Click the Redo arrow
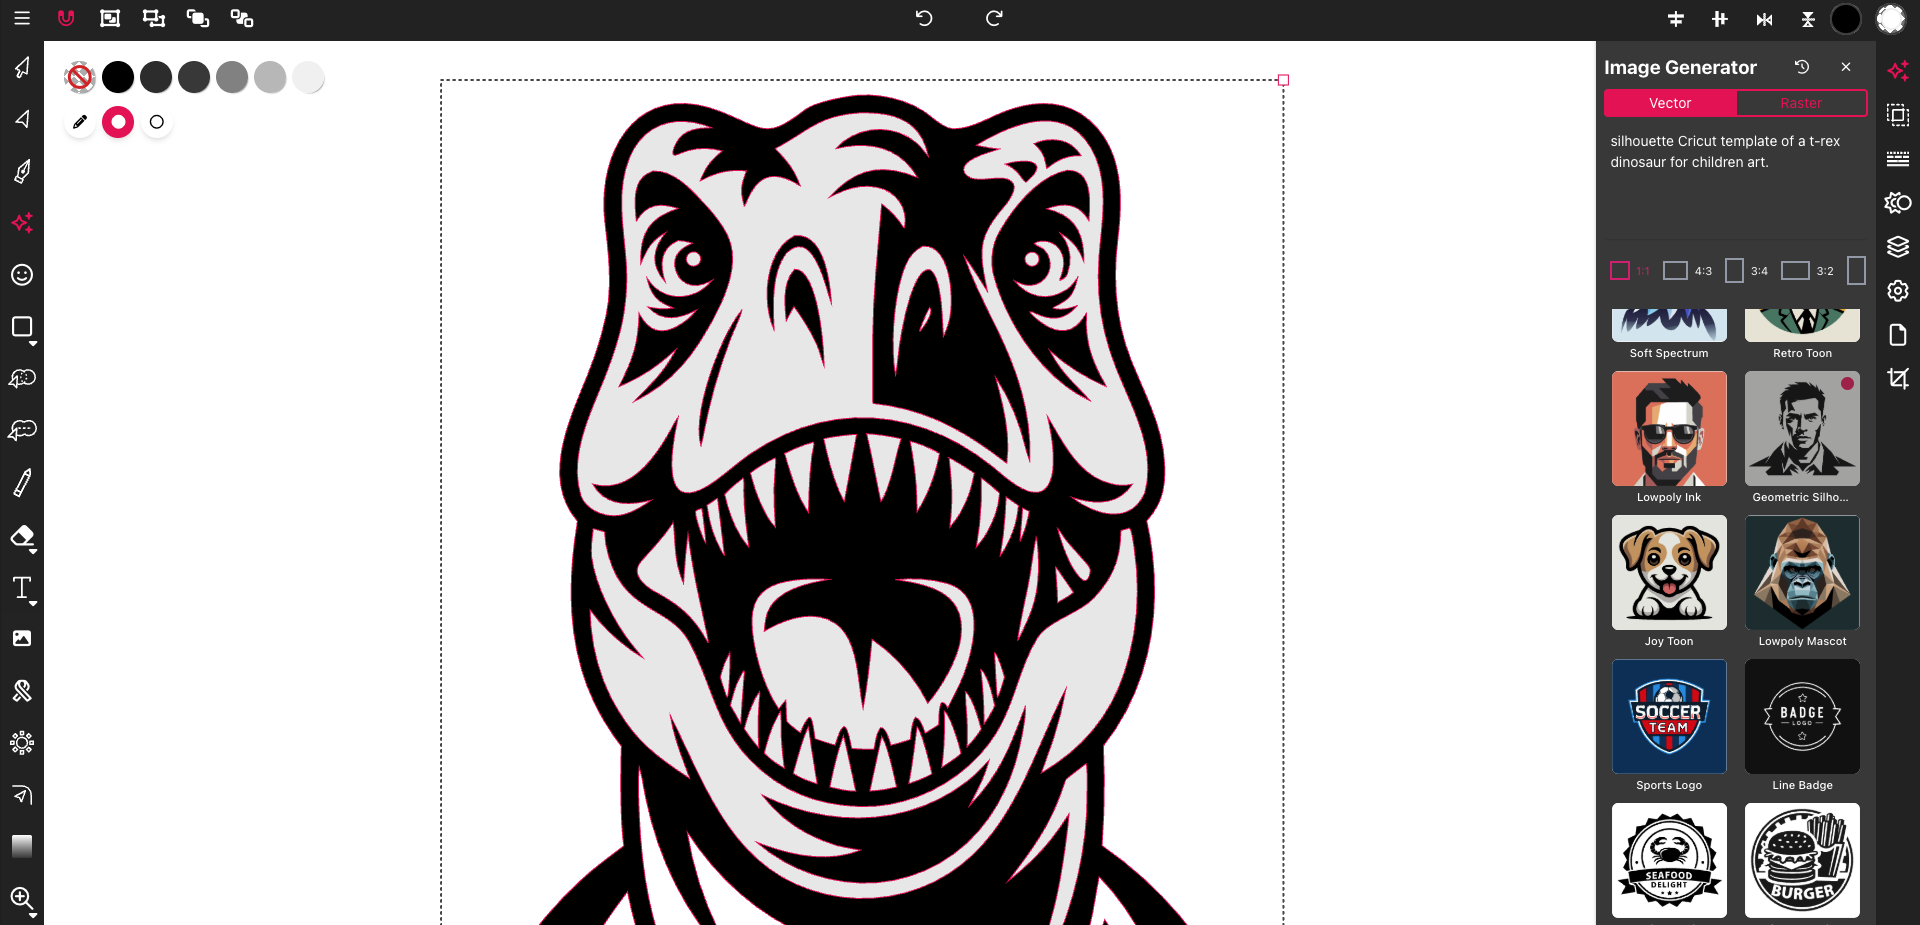The image size is (1920, 925). coord(994,18)
